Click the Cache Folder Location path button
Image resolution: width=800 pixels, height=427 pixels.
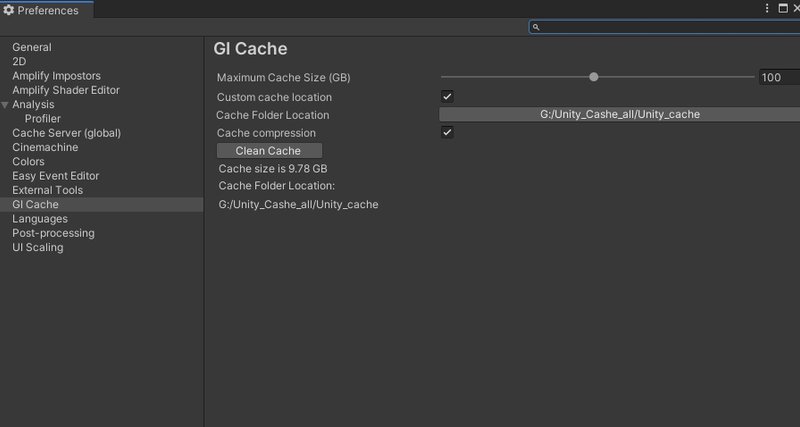click(x=619, y=114)
